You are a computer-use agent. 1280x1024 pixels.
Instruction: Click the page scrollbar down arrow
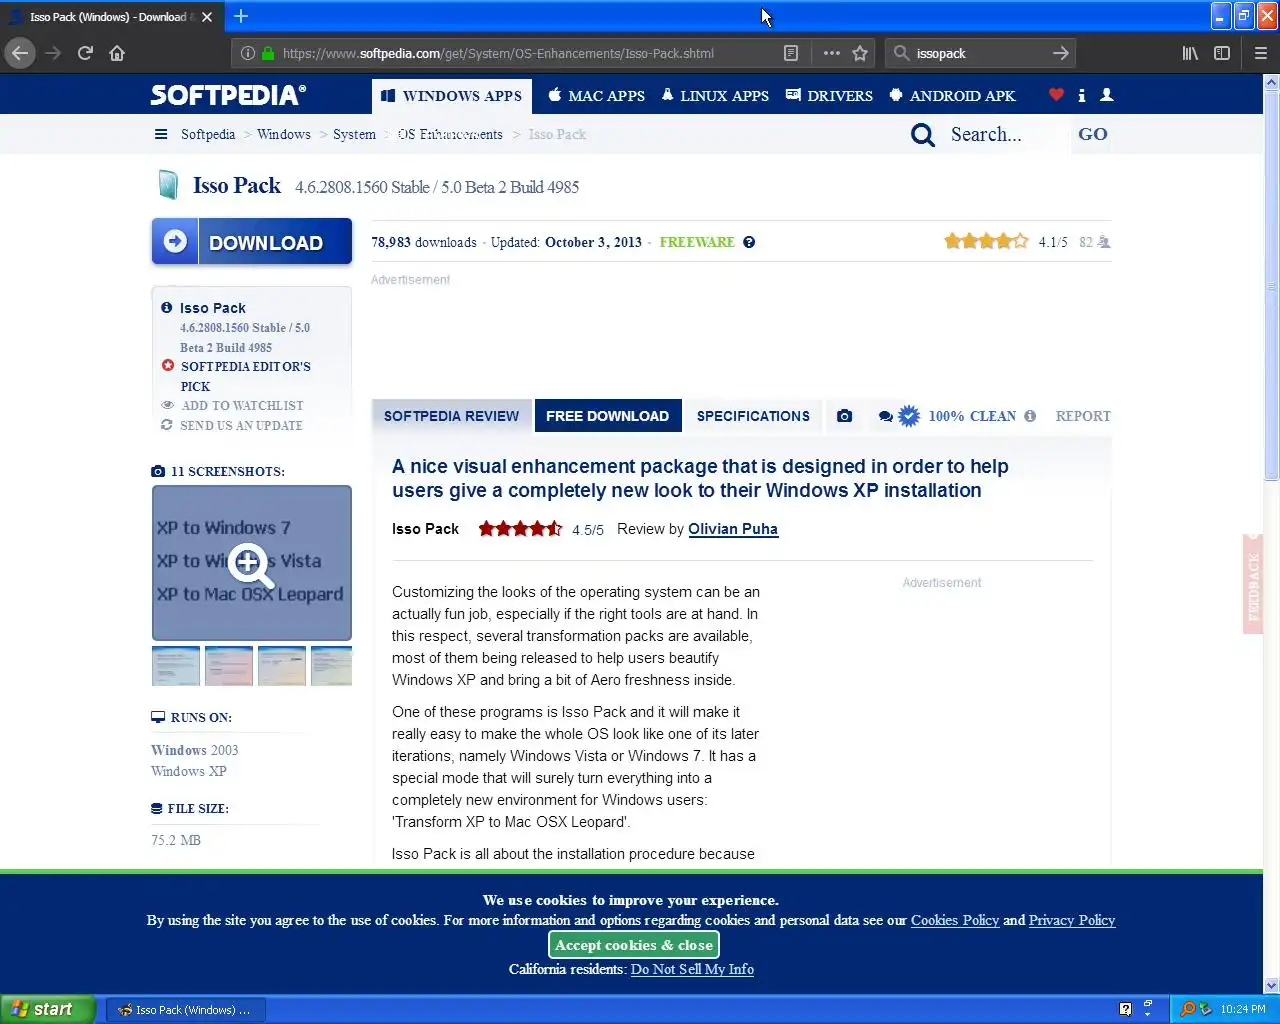click(1271, 986)
